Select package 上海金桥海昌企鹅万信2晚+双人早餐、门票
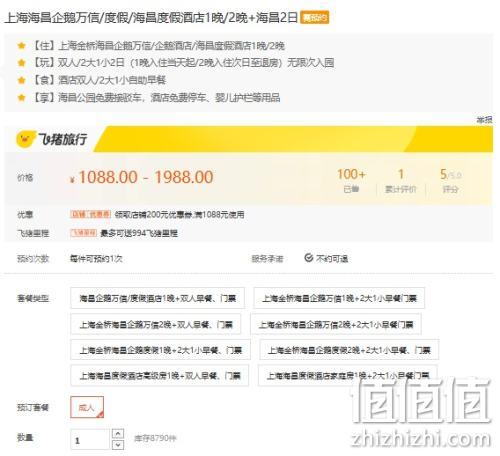 pos(156,324)
